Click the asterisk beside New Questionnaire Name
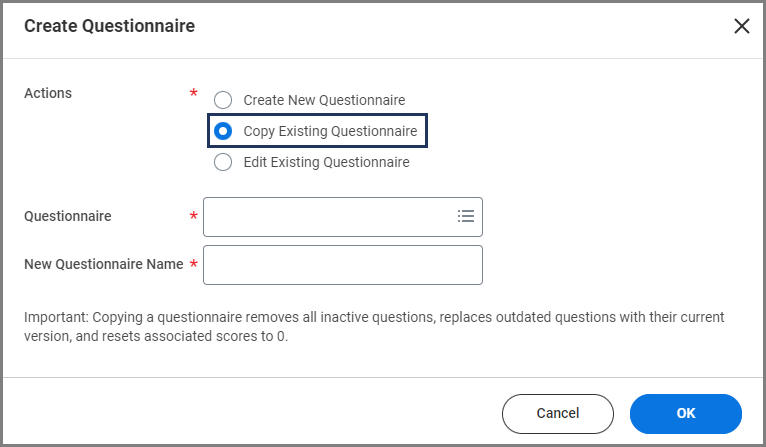 point(193,265)
